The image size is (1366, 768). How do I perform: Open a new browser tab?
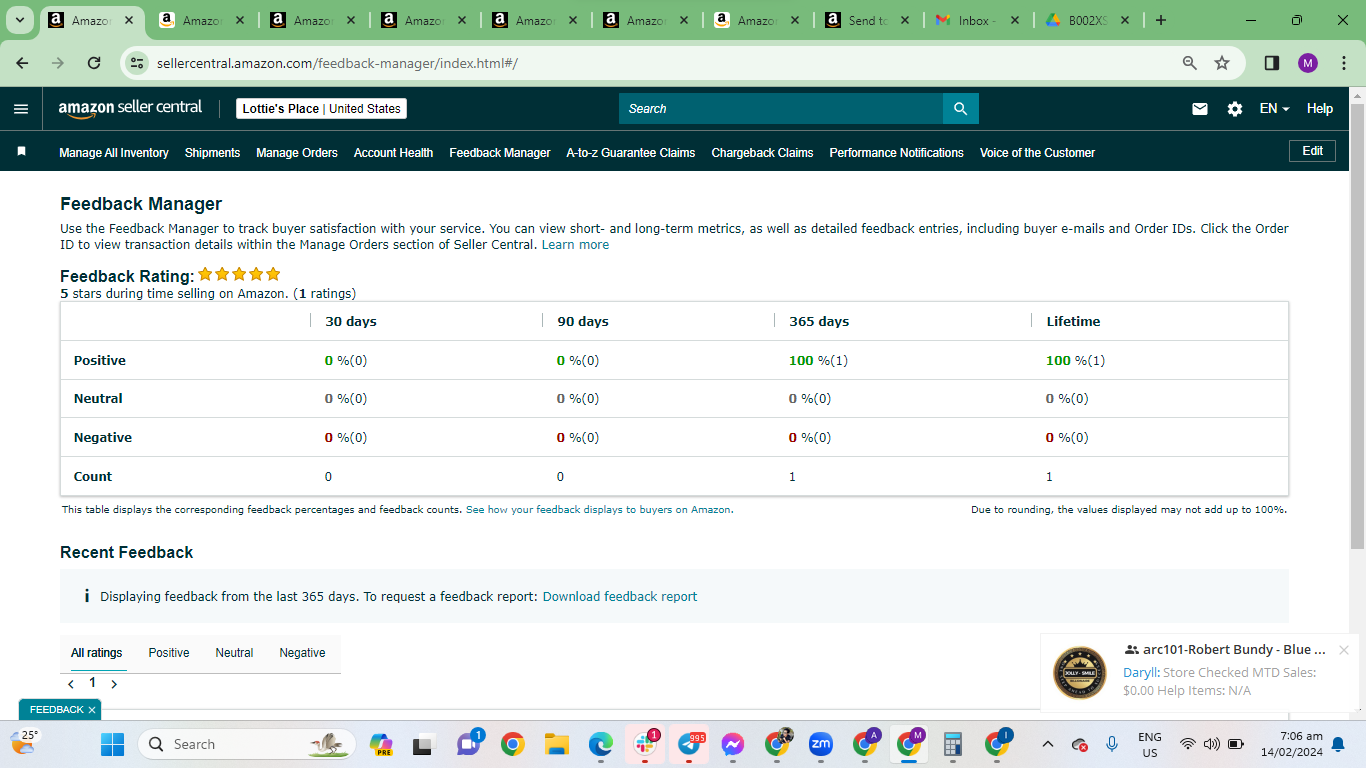pyautogui.click(x=1160, y=20)
